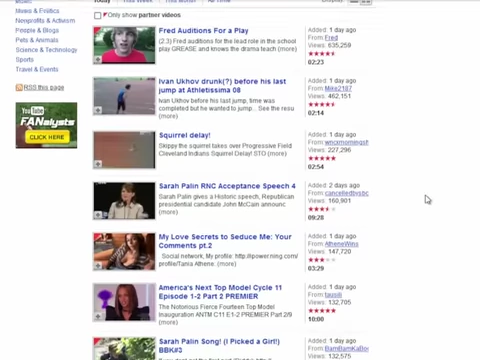Click plus icon on Squirrel delay thumbnail

[98, 164]
